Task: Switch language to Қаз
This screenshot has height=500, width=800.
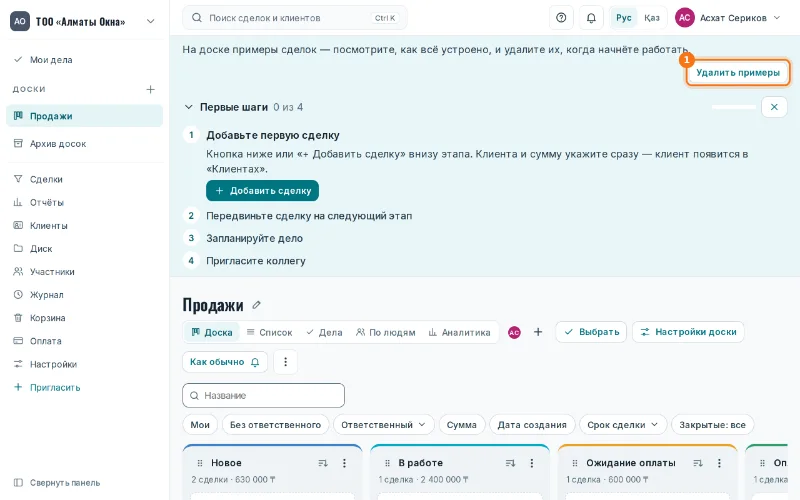Action: [652, 18]
